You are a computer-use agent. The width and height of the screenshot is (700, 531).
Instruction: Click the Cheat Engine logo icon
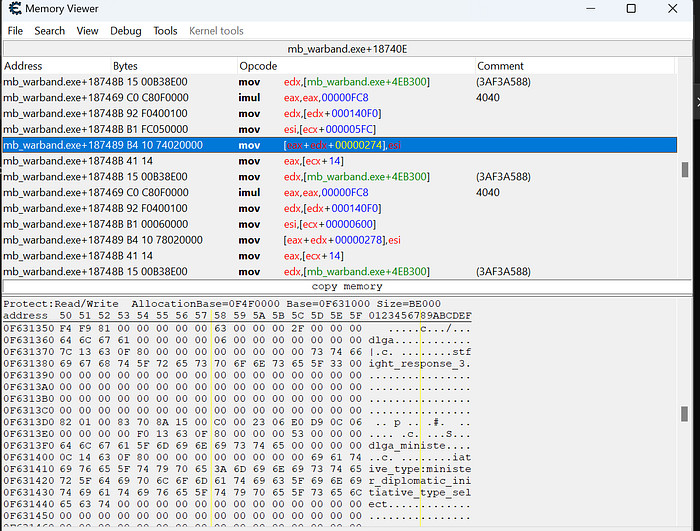(x=15, y=8)
